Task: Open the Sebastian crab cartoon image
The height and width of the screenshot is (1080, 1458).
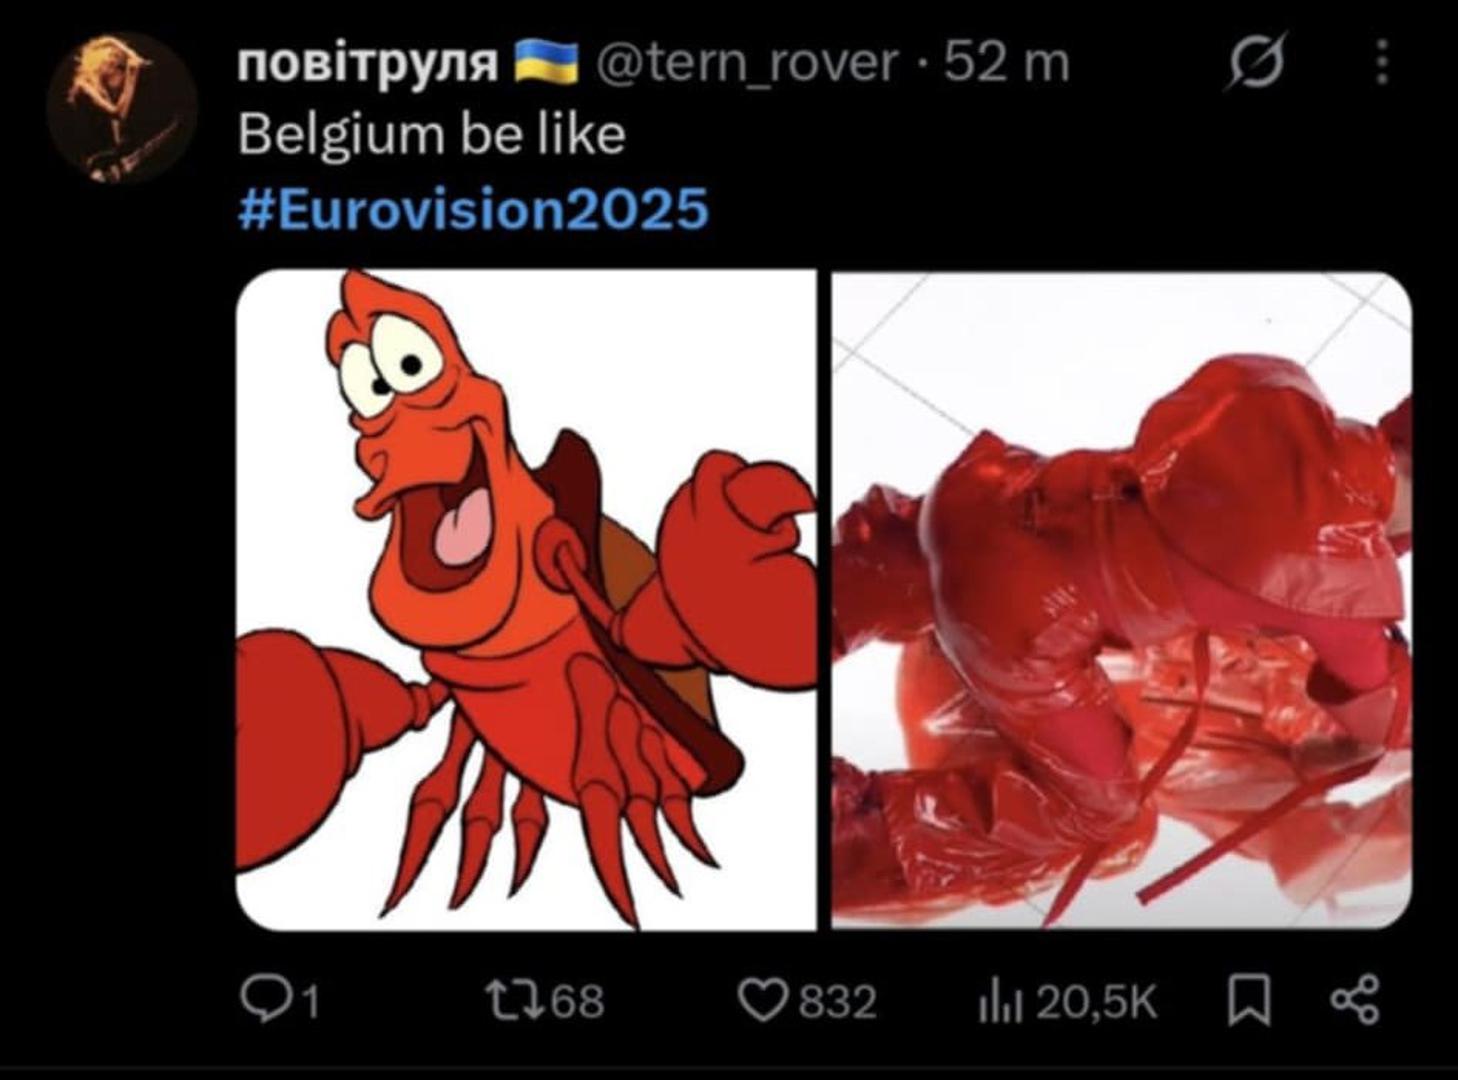Action: pos(526,600)
